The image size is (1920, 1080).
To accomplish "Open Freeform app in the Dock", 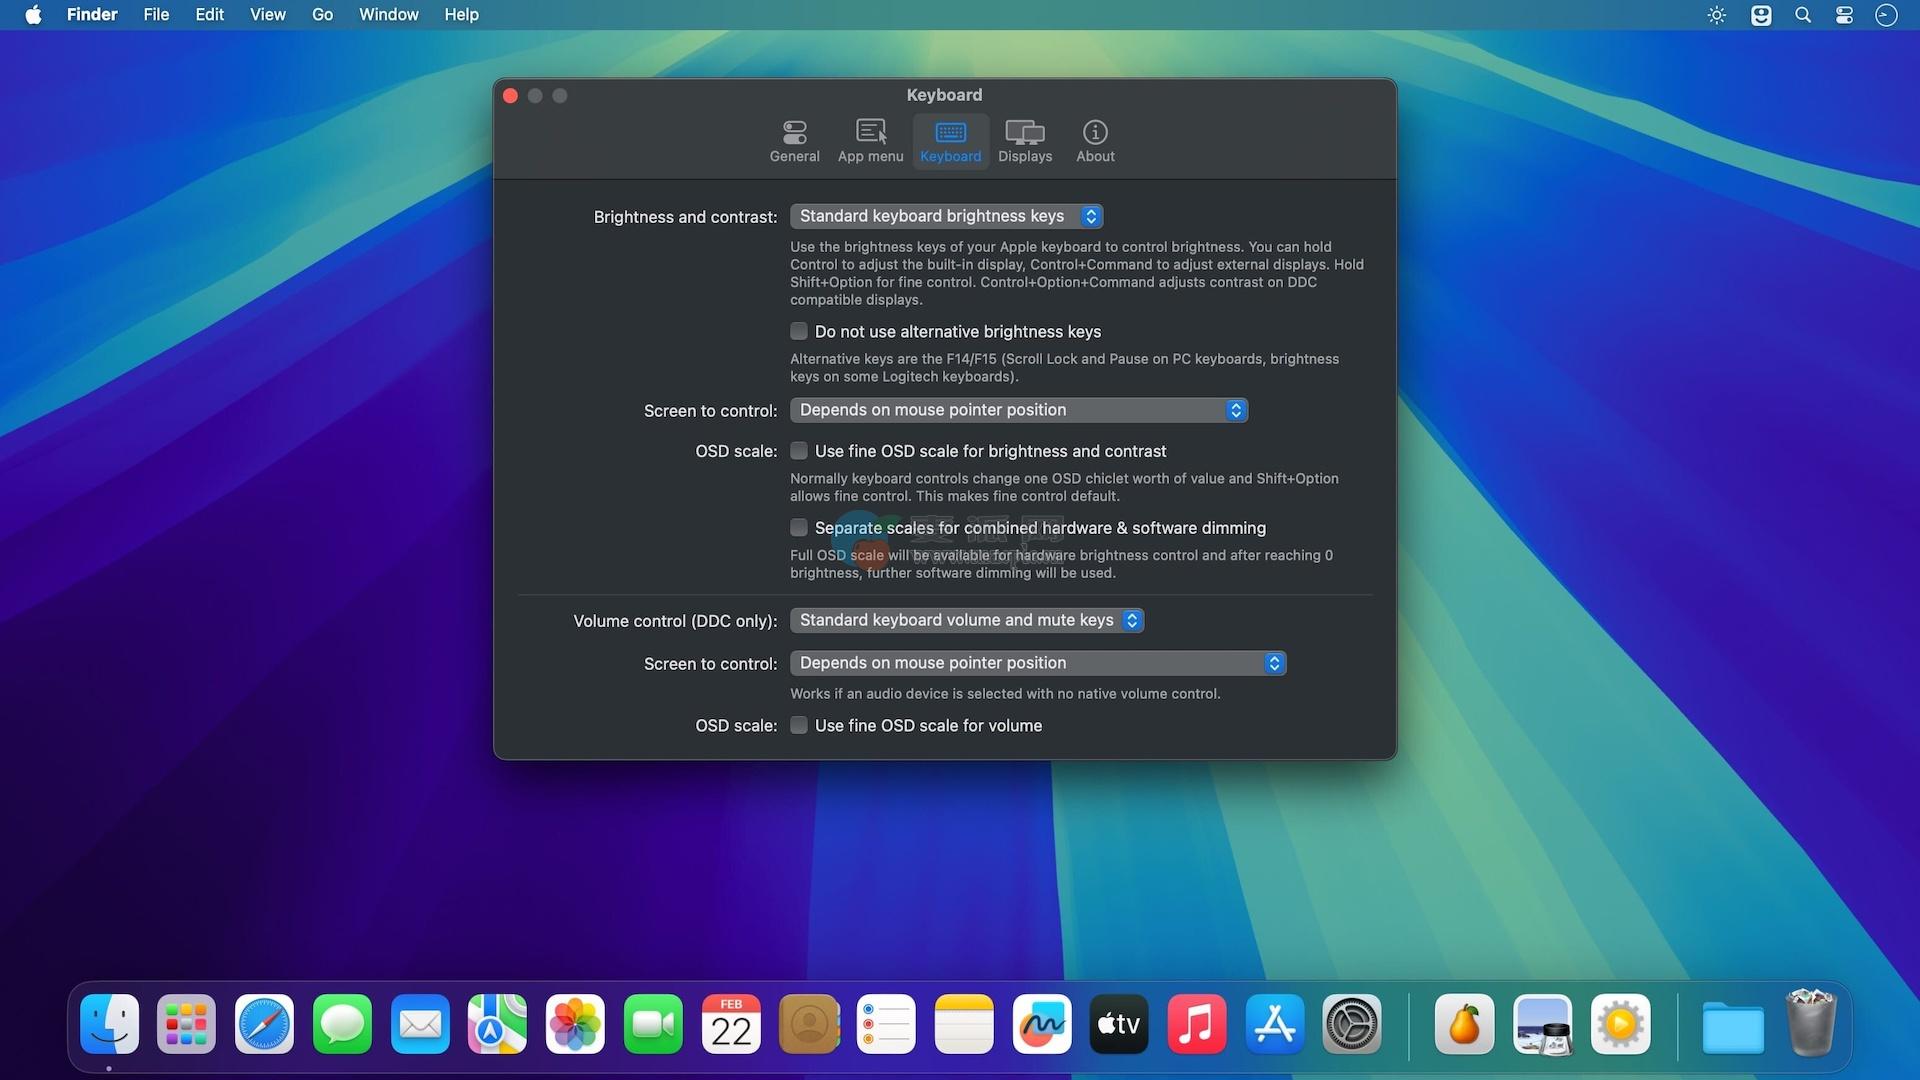I will tap(1041, 1024).
